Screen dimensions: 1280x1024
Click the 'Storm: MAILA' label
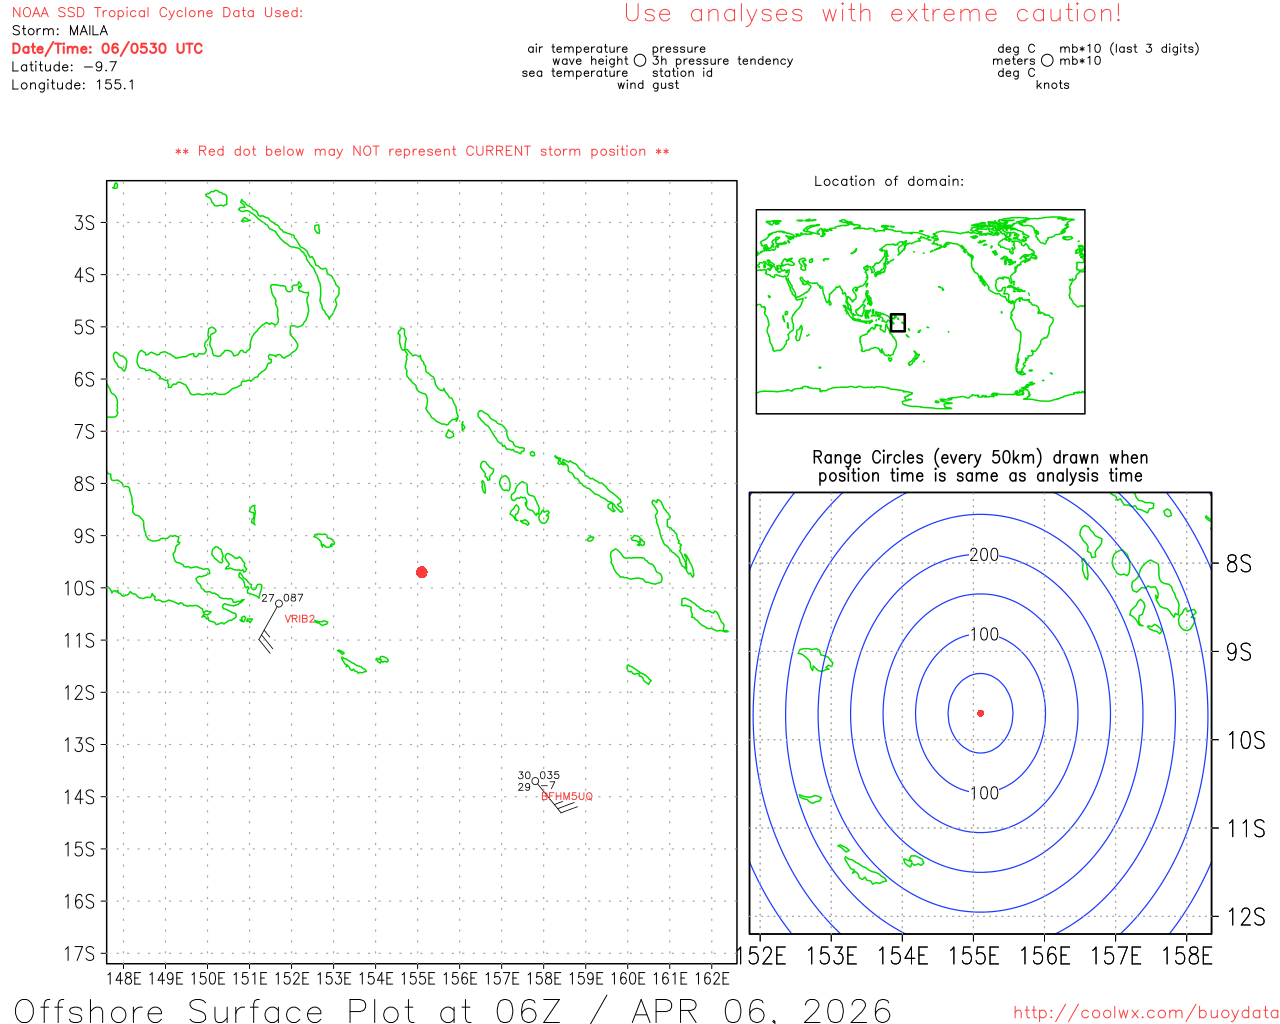click(60, 31)
